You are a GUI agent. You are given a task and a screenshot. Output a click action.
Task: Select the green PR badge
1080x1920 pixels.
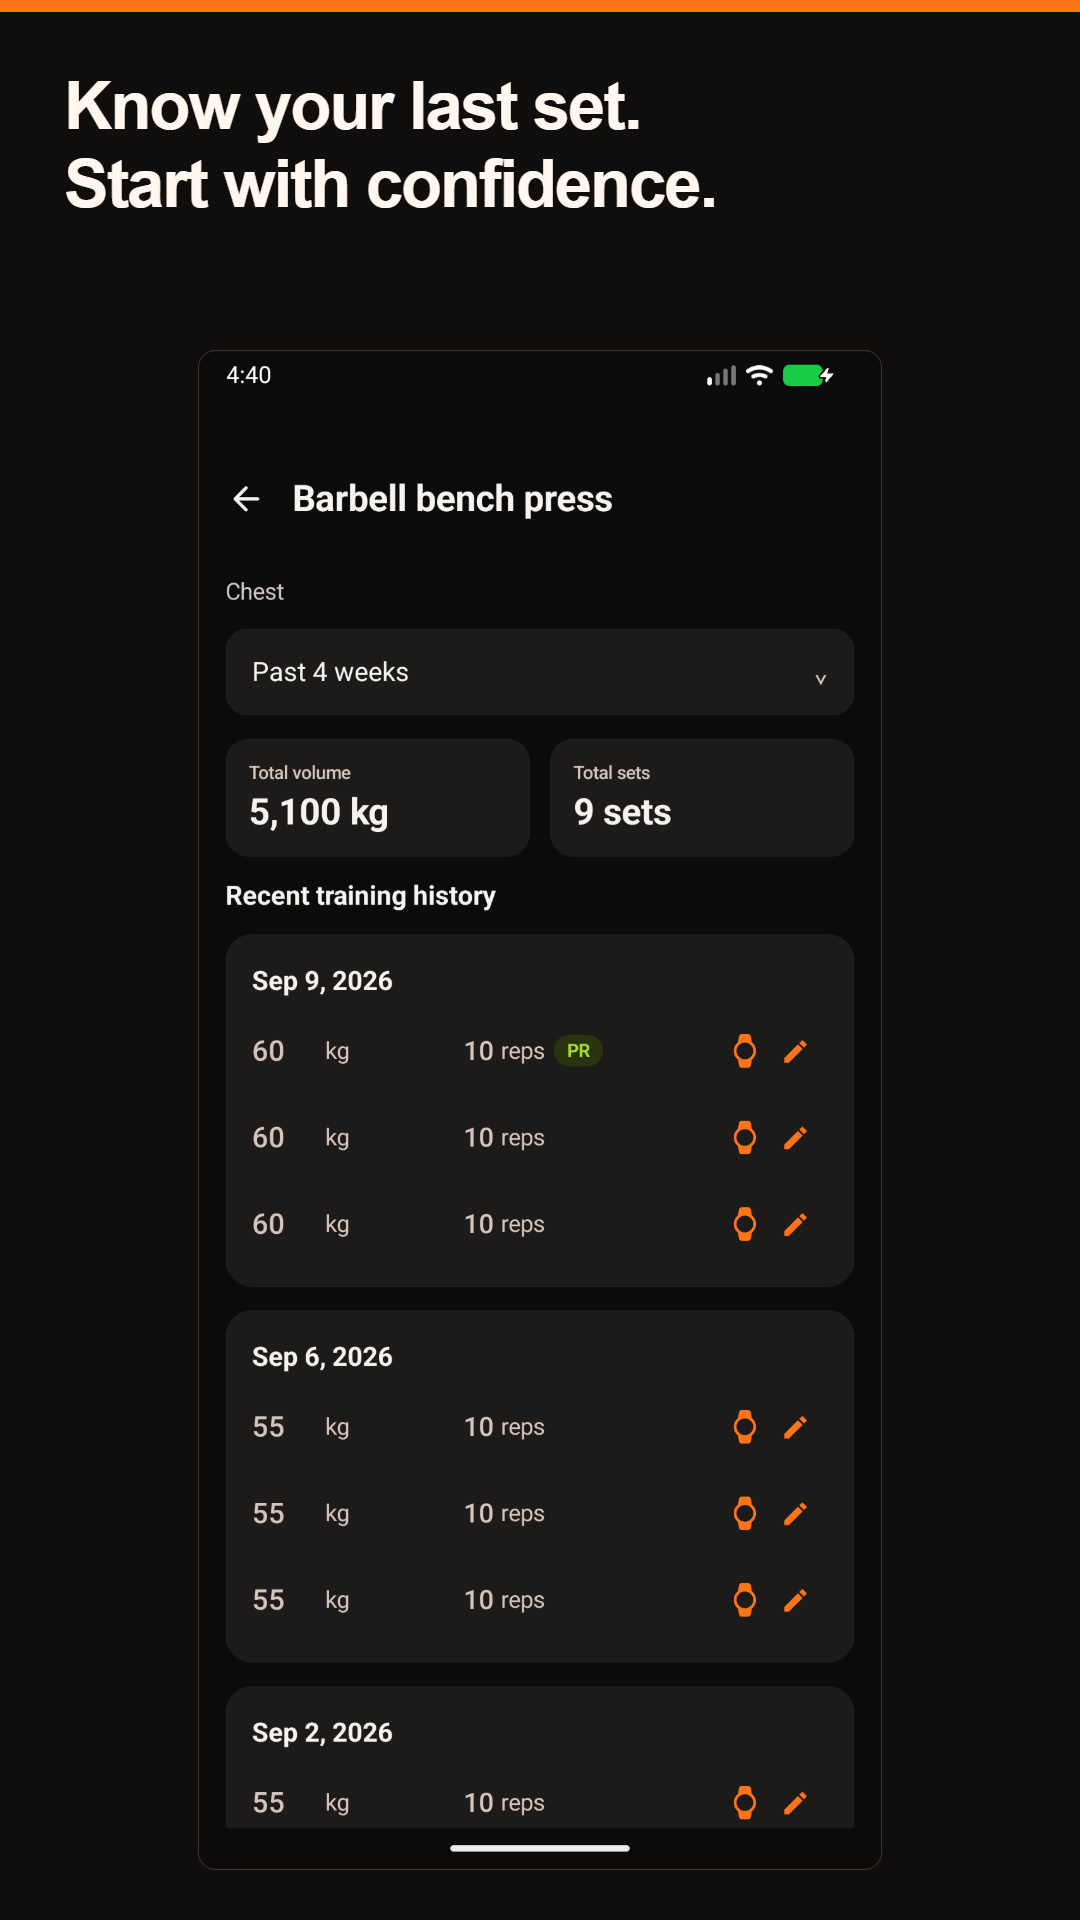578,1051
